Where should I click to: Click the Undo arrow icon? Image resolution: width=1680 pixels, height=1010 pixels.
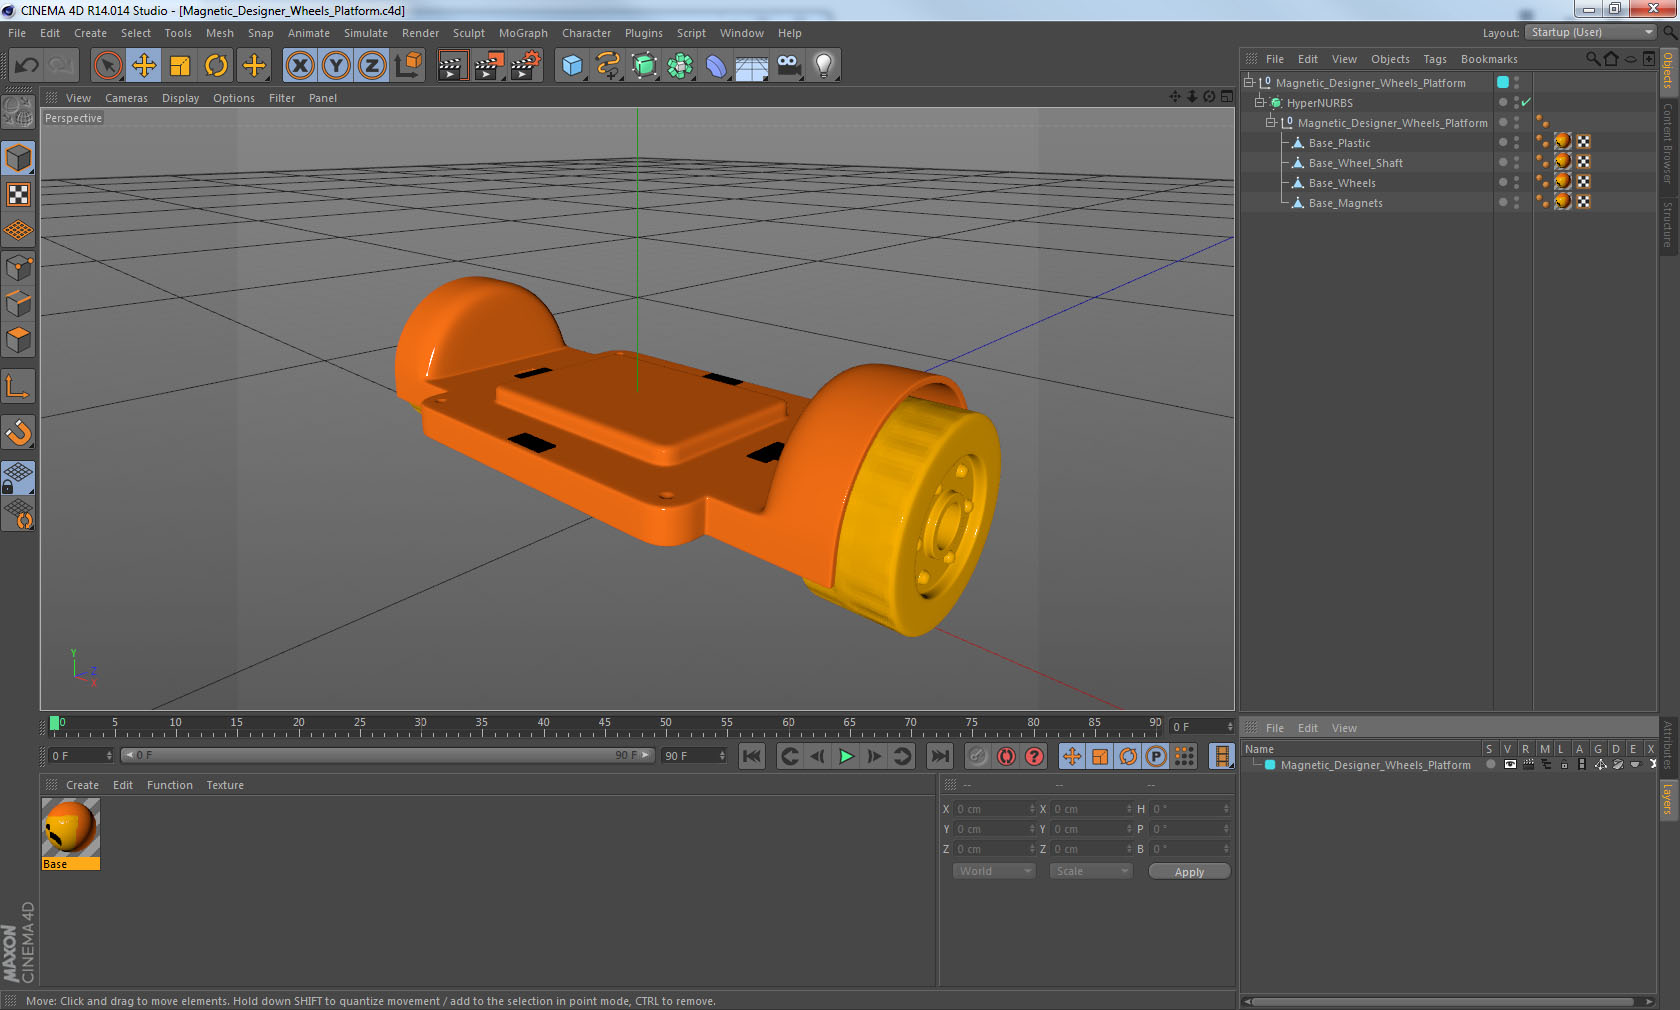[x=27, y=66]
